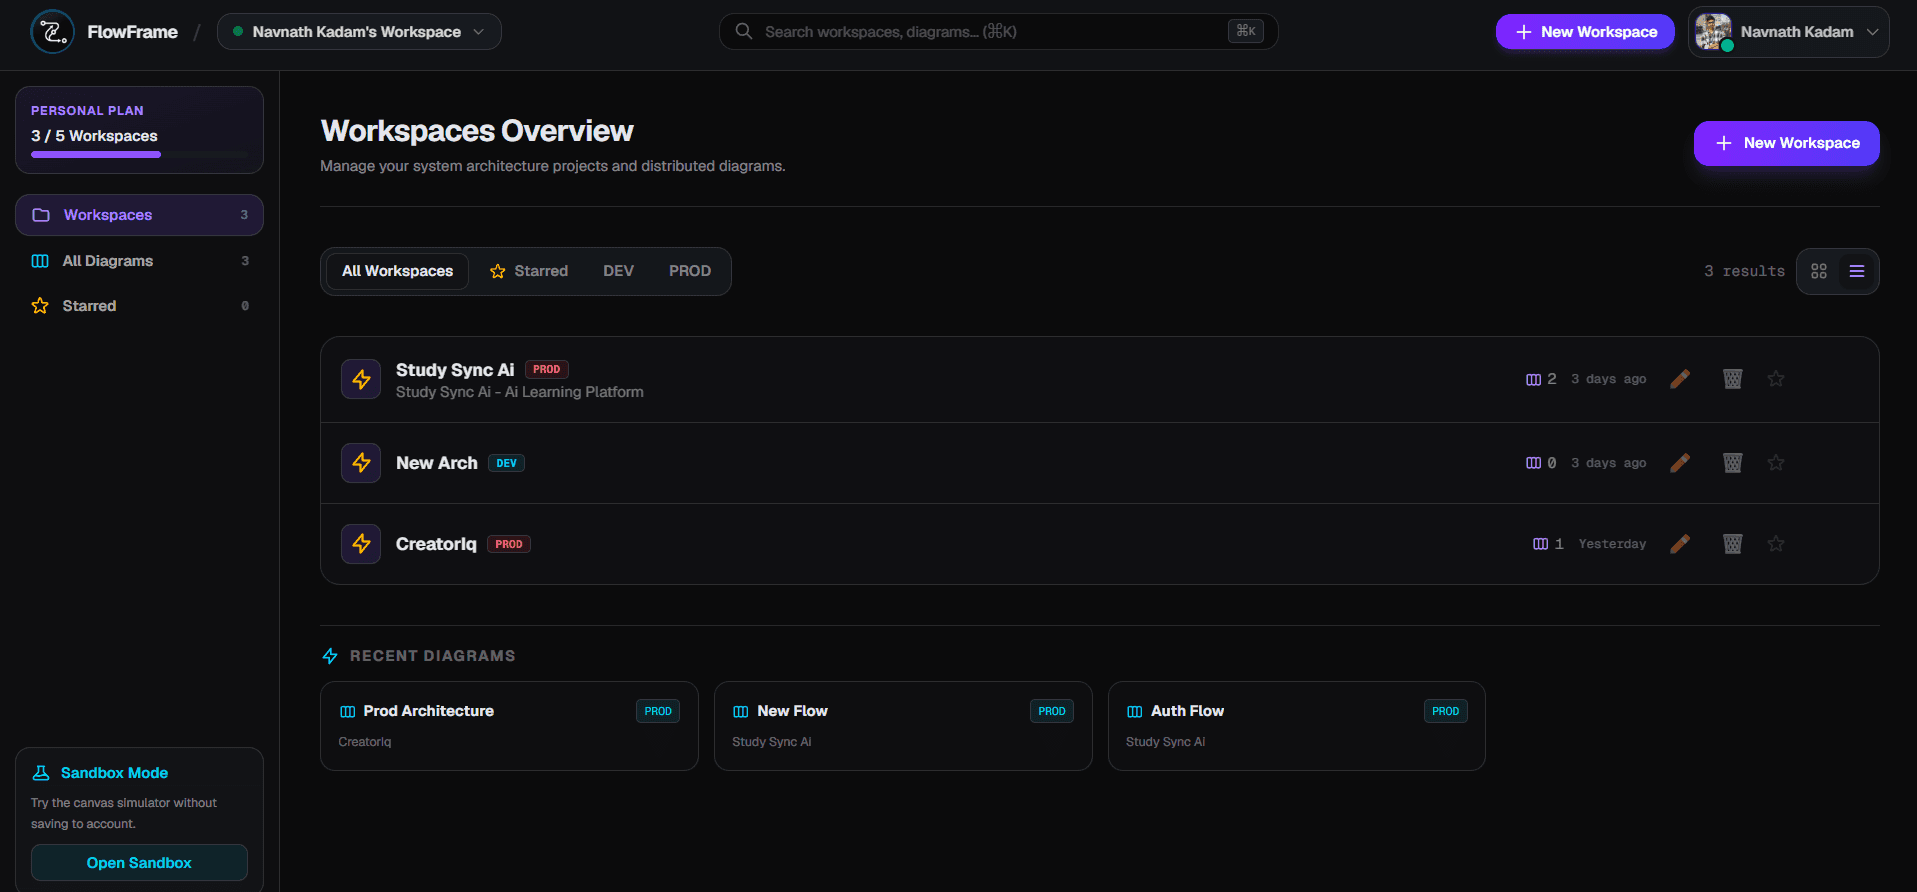Click the Auth Flow diagram icon
Screen dimensions: 1917x892
coord(1135,712)
